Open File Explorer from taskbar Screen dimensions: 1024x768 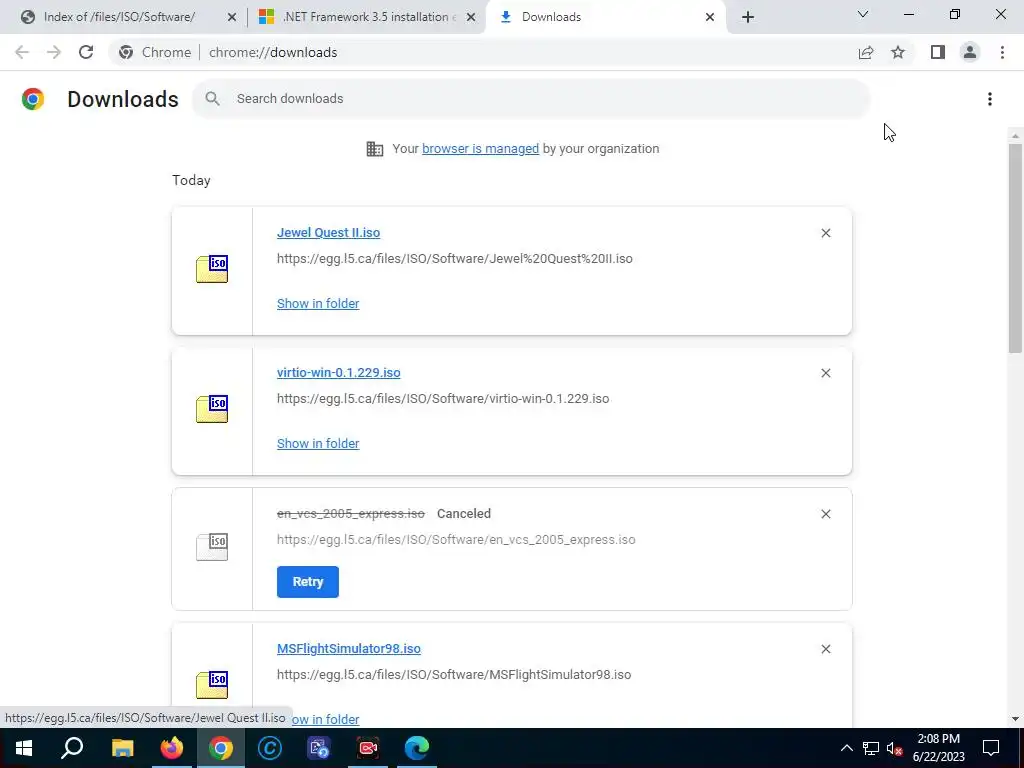[122, 748]
